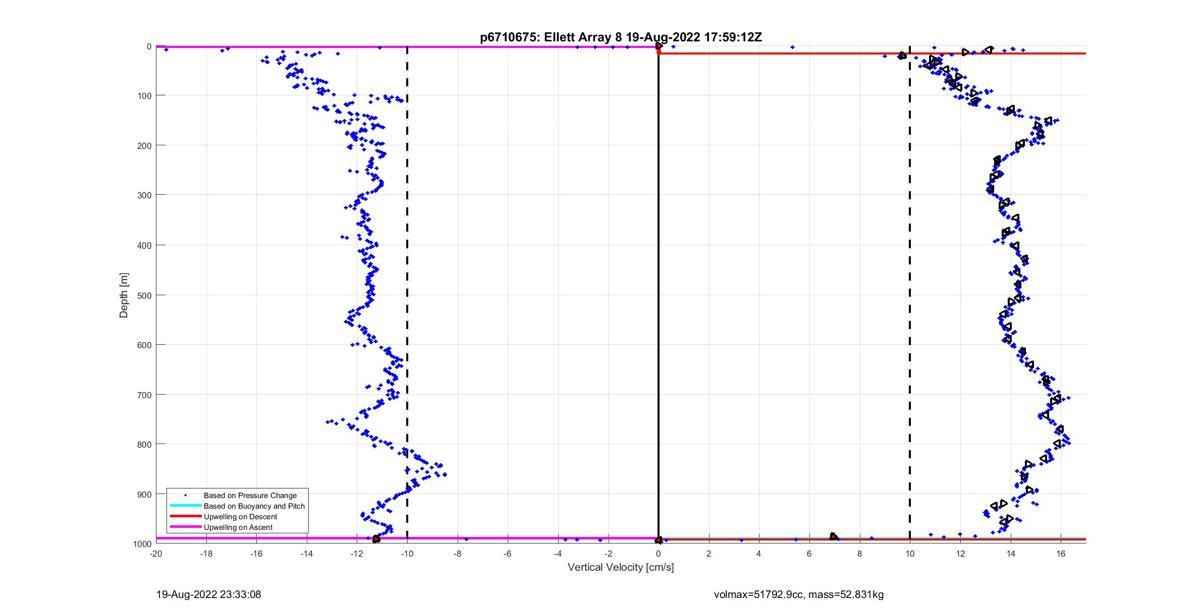Click the "14" velocity tick label

(x=1010, y=553)
